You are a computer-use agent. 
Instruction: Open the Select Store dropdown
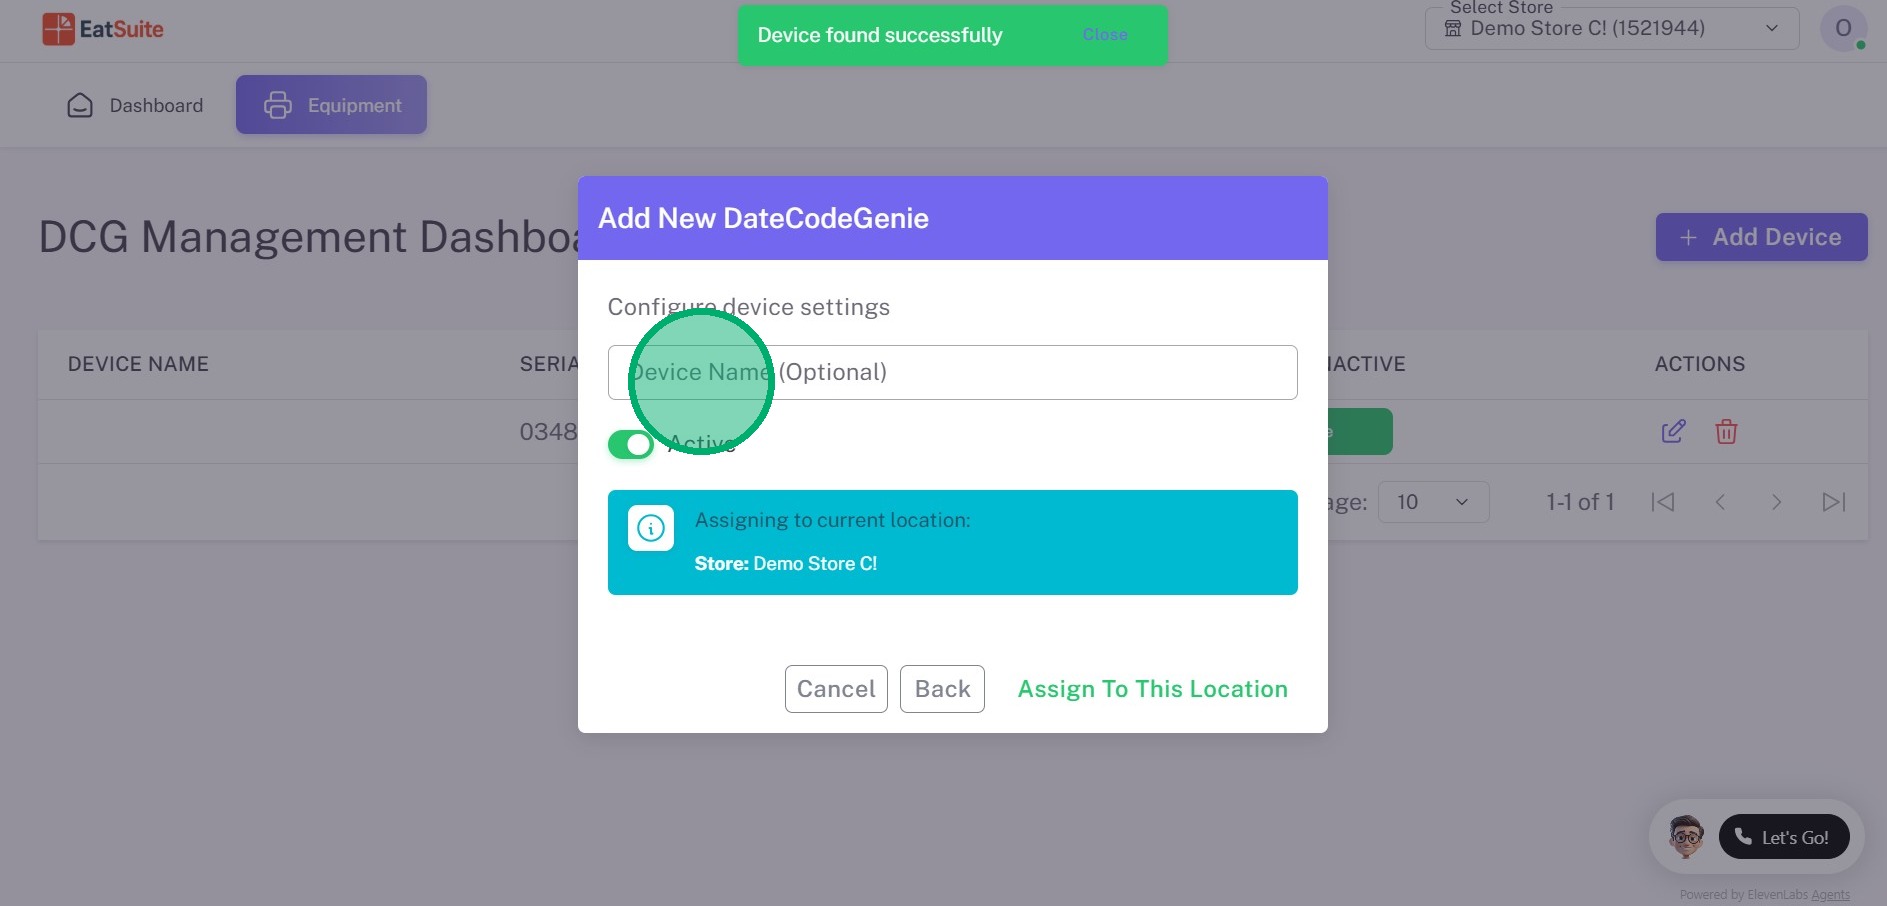tap(1611, 28)
